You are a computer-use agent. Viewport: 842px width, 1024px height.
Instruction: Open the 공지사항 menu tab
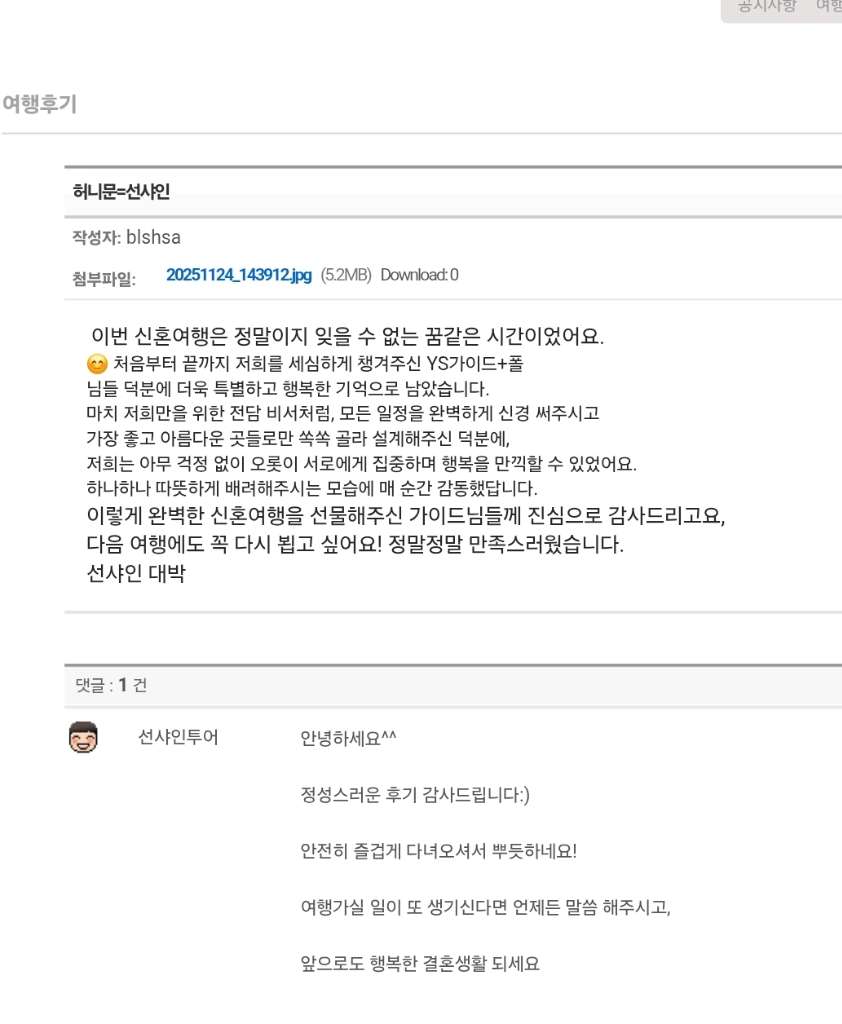[766, 6]
